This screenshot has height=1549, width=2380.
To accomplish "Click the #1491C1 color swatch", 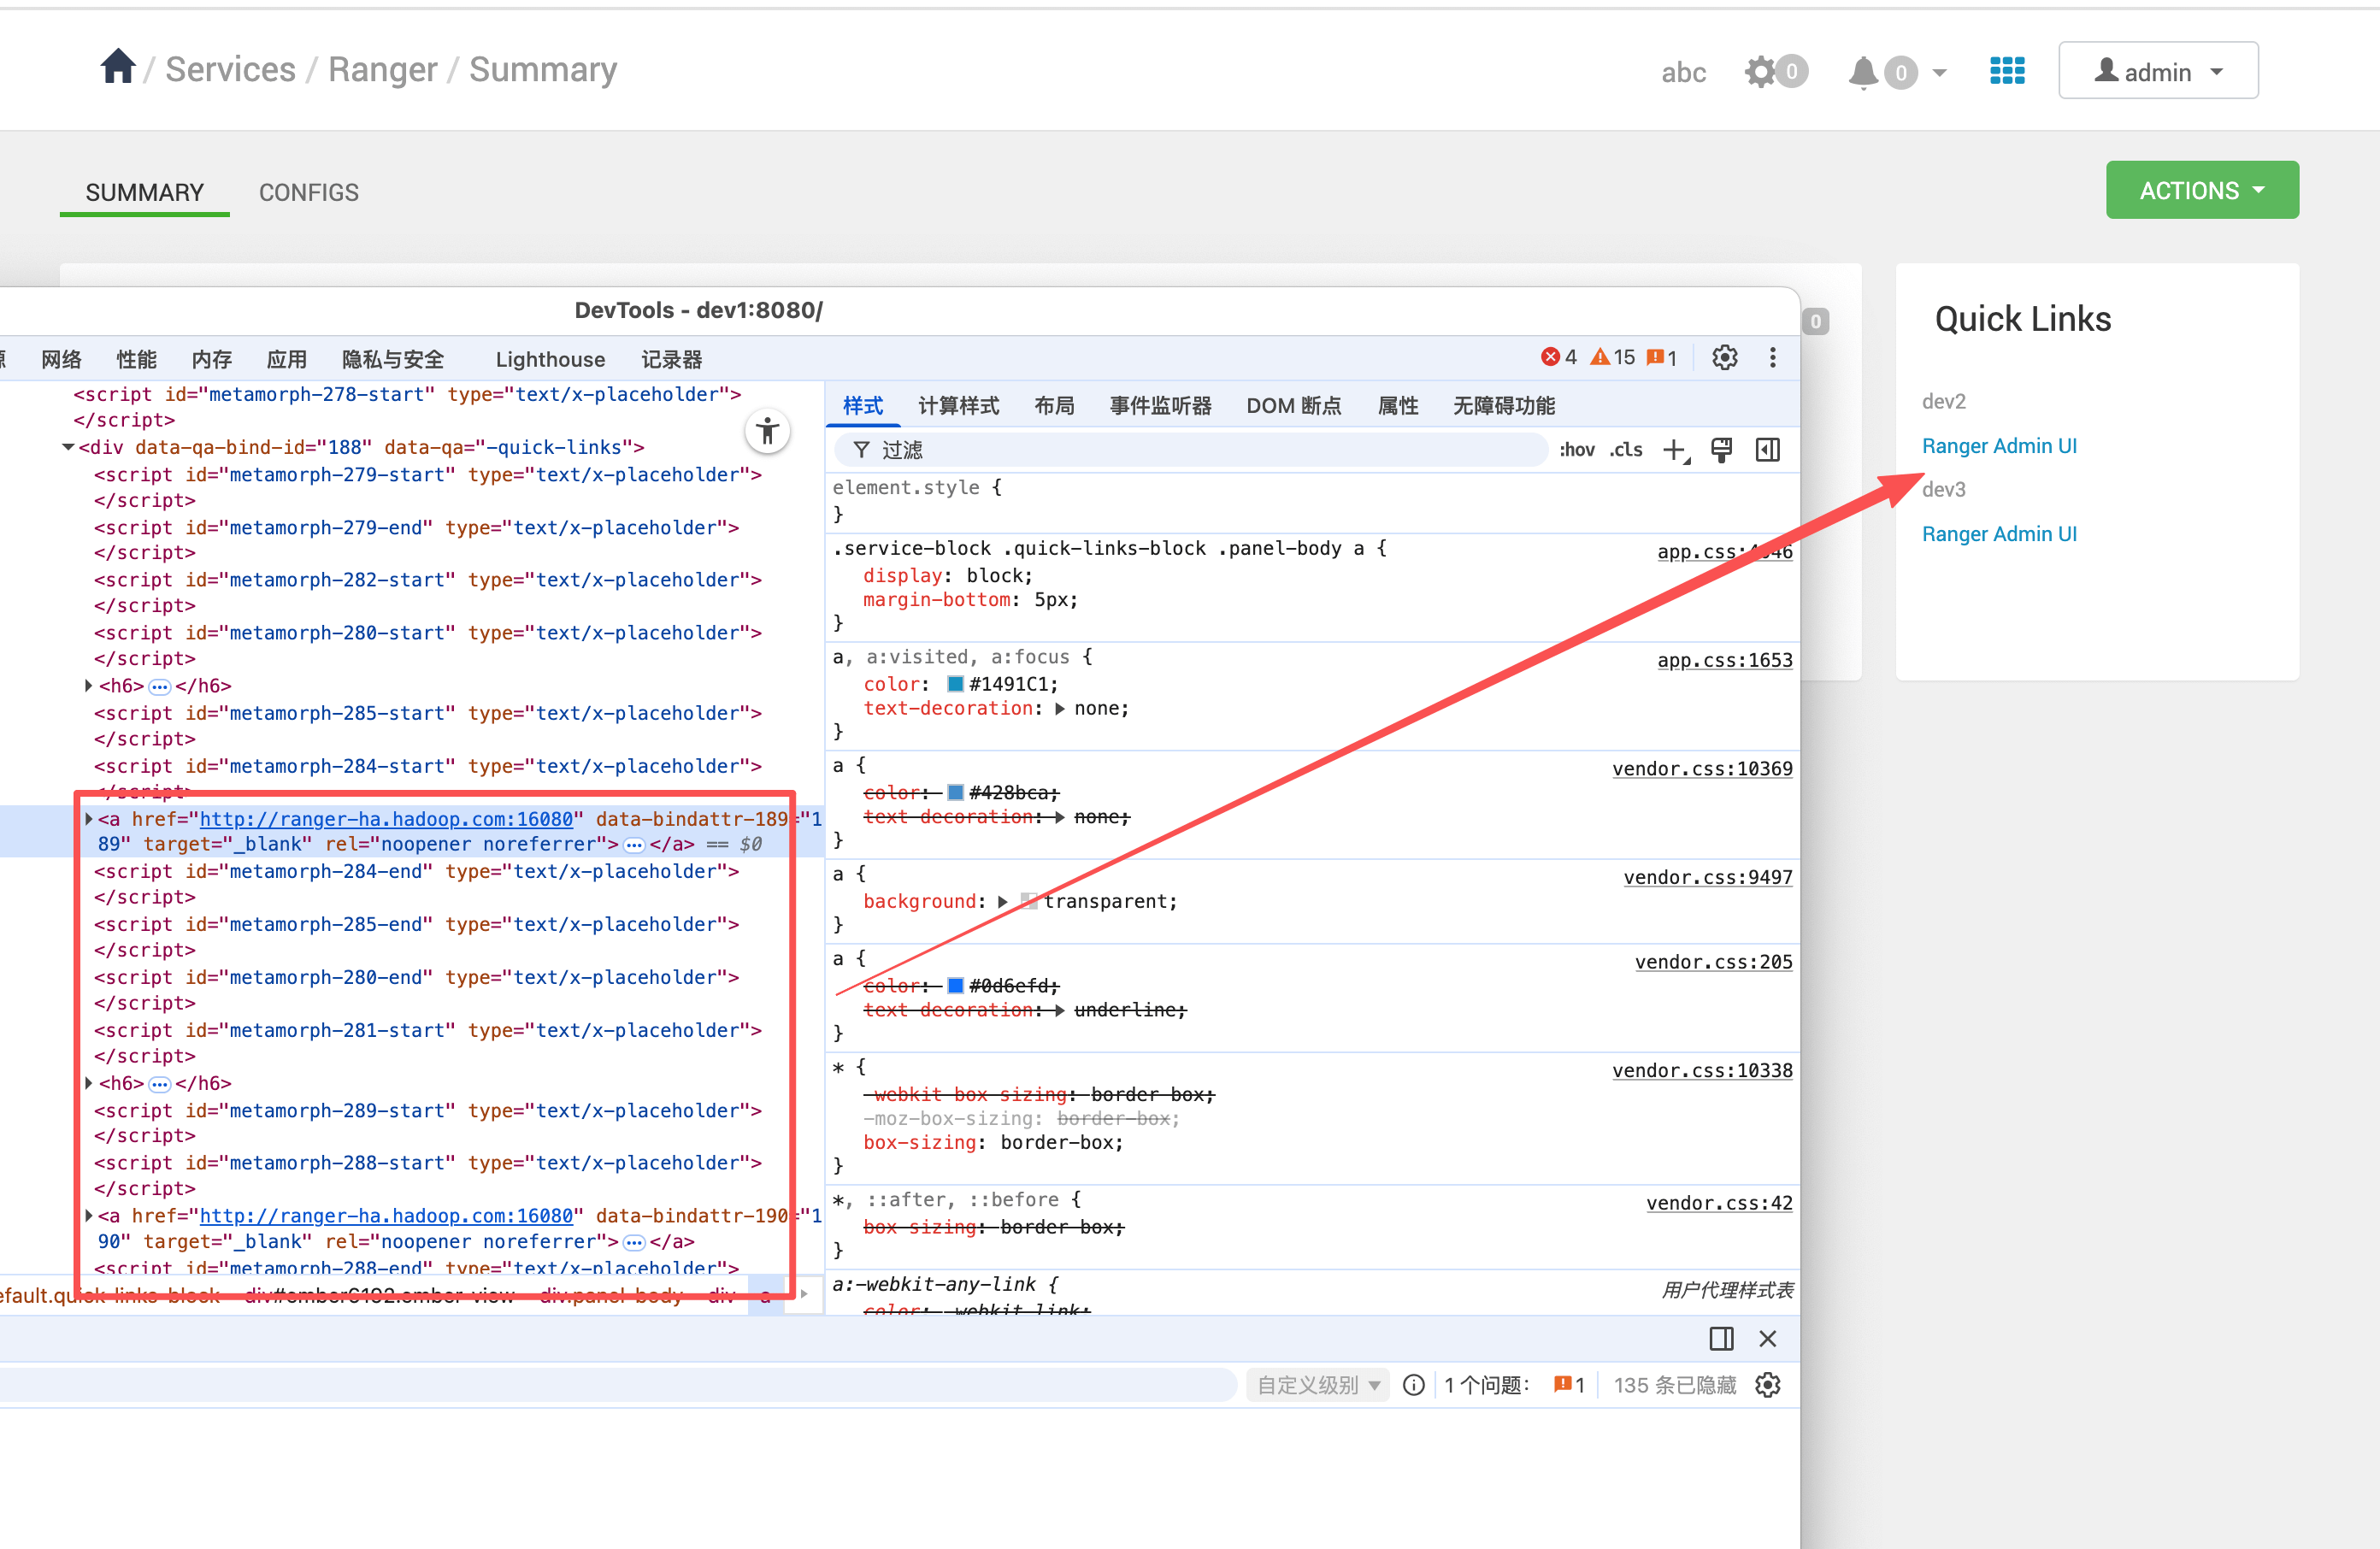I will tap(955, 685).
